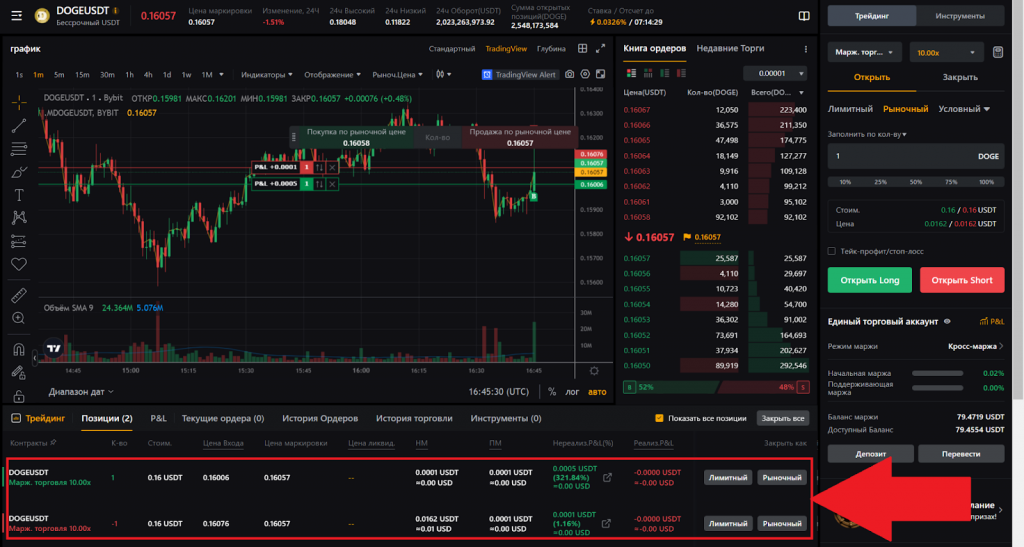Set quantity slider to 100%
1024x547 pixels.
[x=986, y=182]
